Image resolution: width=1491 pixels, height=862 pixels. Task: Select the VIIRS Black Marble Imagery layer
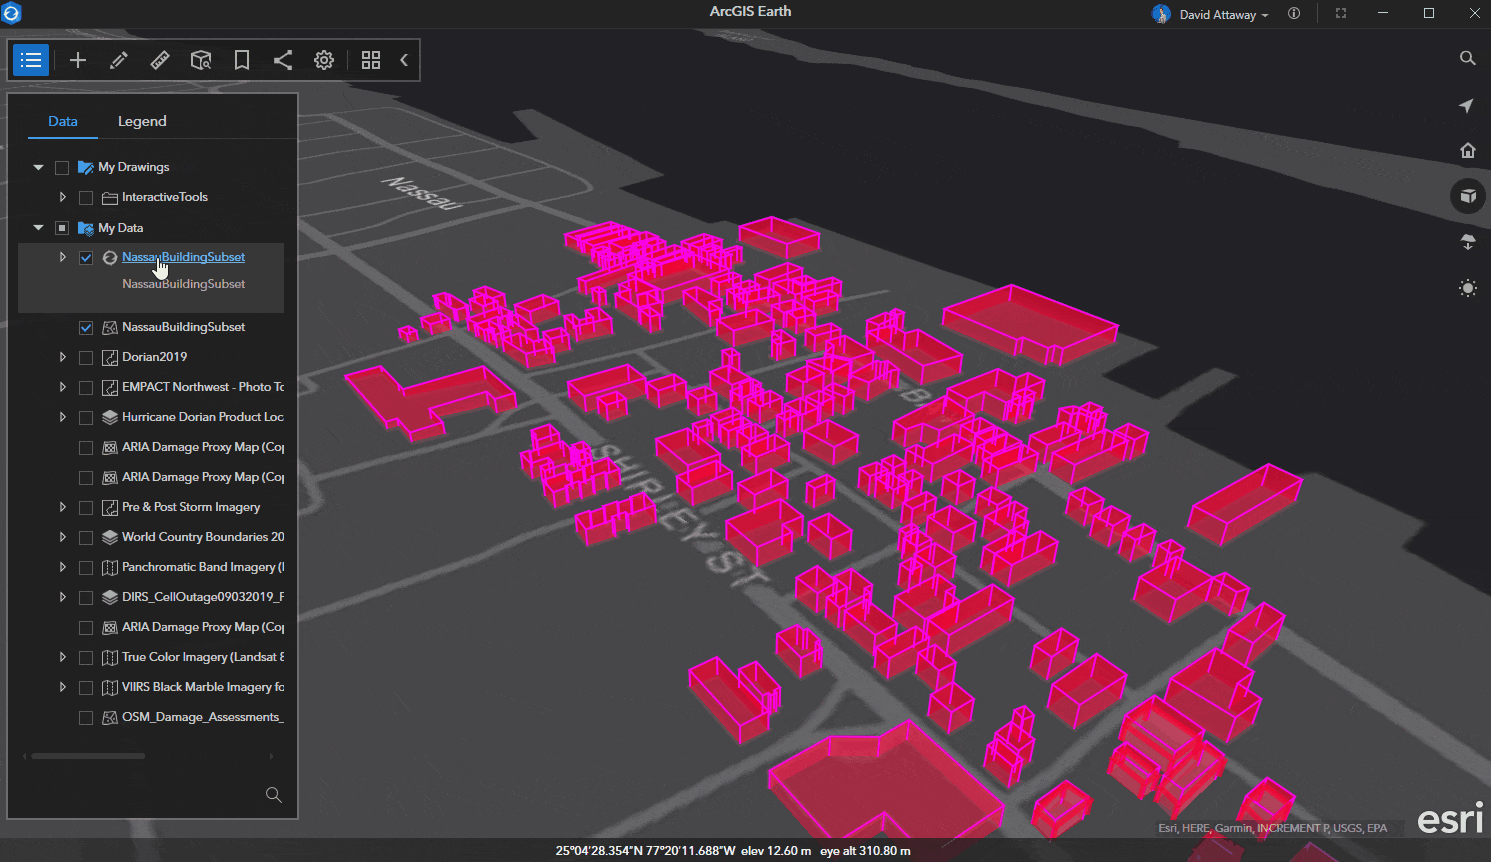tap(203, 687)
